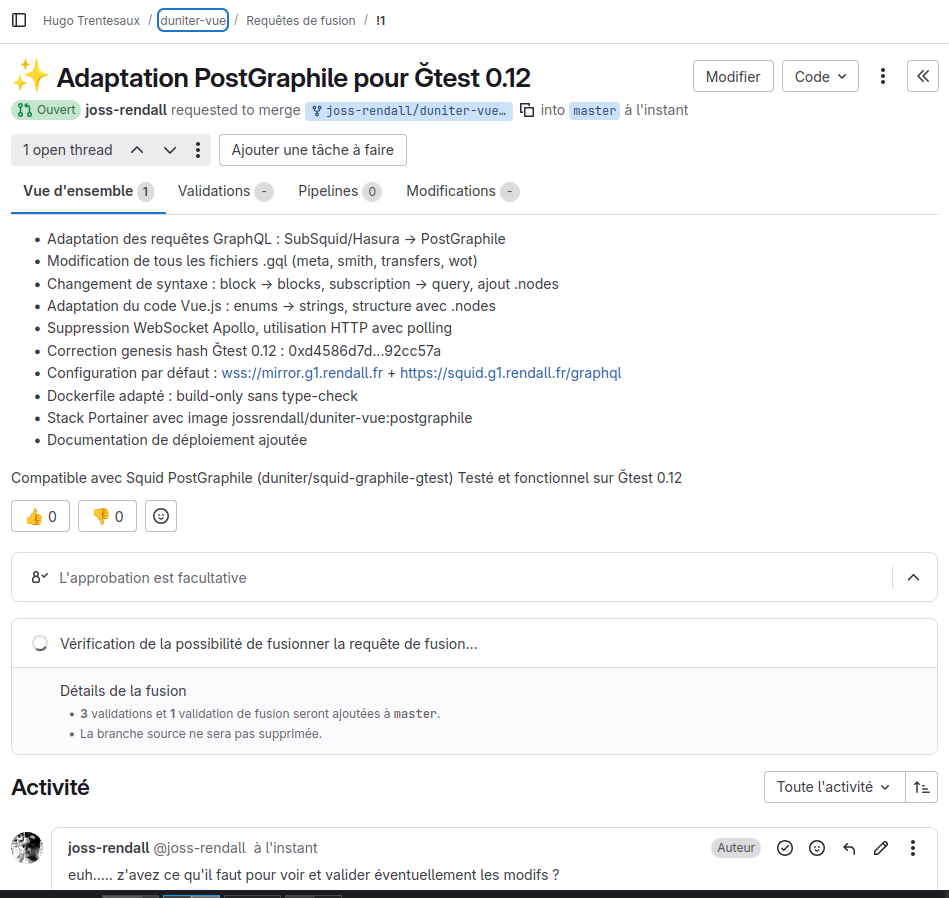Add thumbs down reaction

point(107,516)
